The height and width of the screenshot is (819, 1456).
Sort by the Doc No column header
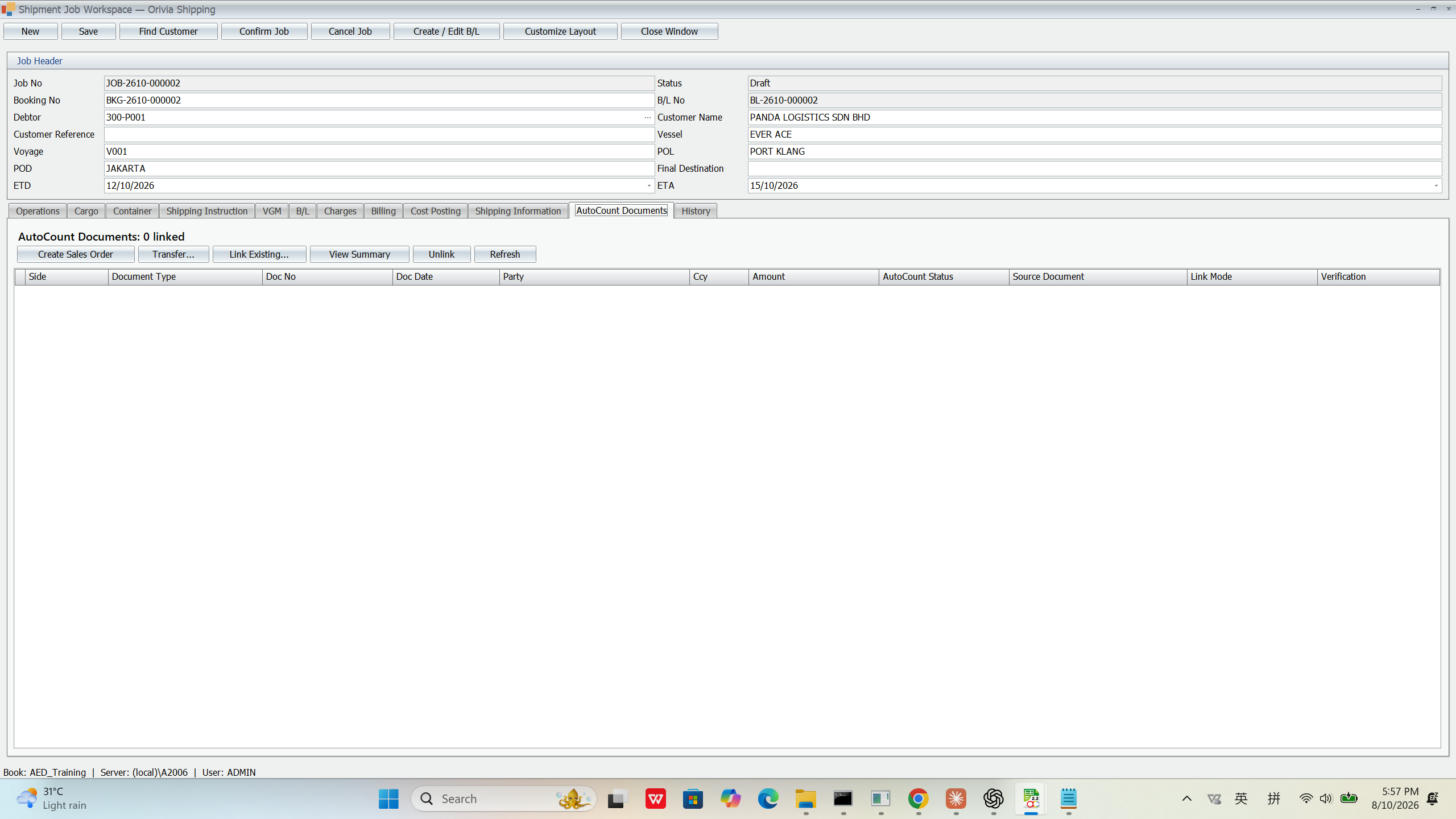327,277
